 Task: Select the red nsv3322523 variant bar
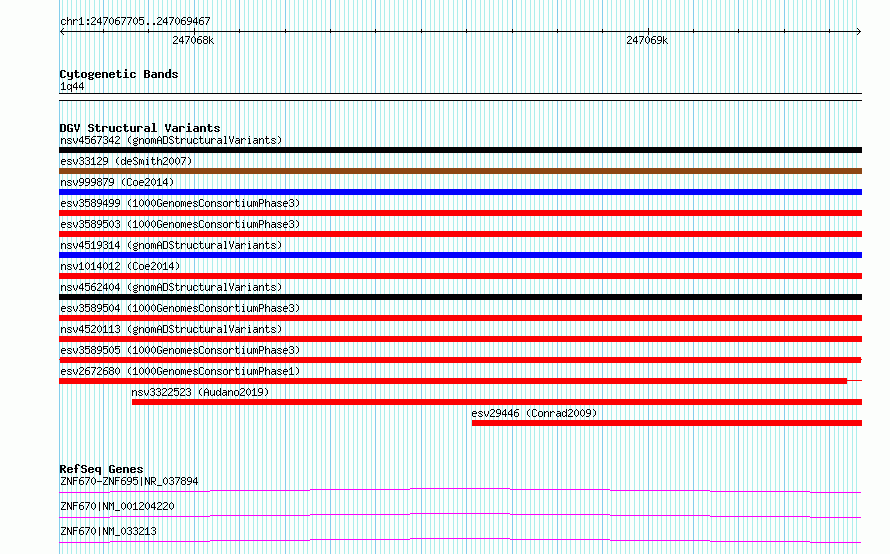(x=497, y=402)
